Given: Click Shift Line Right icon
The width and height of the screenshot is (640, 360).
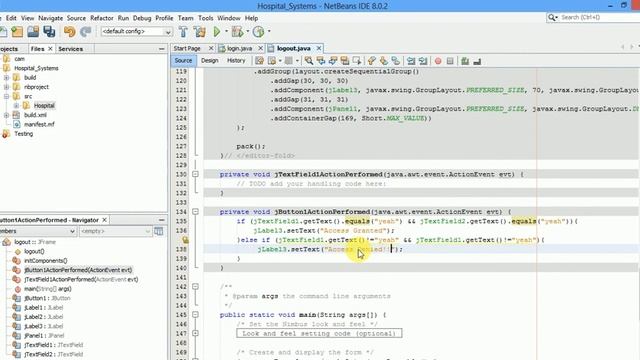Looking at the screenshot, I should click(x=423, y=61).
